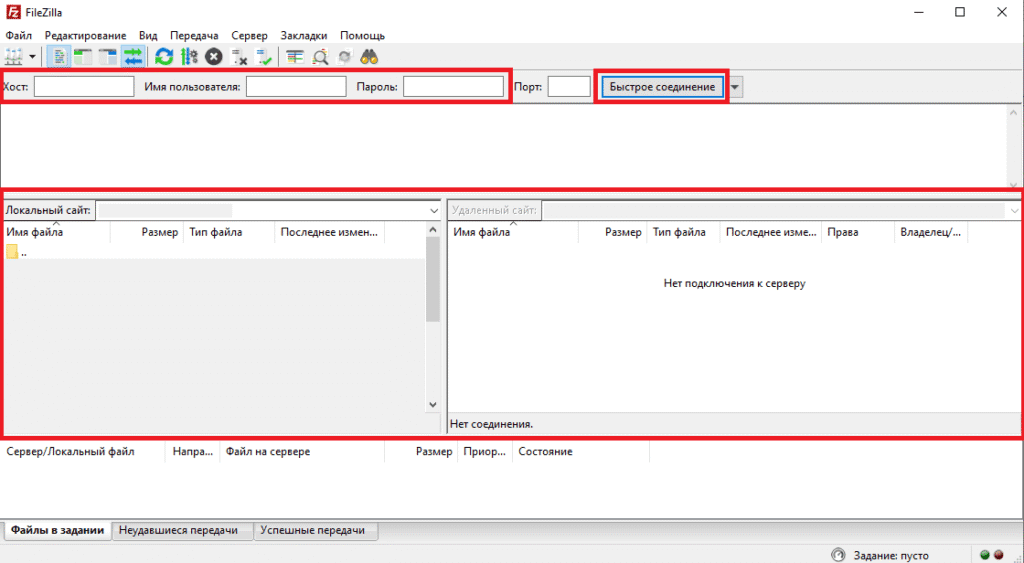Toggle the remote directory tree display
This screenshot has width=1024, height=563.
(108, 57)
